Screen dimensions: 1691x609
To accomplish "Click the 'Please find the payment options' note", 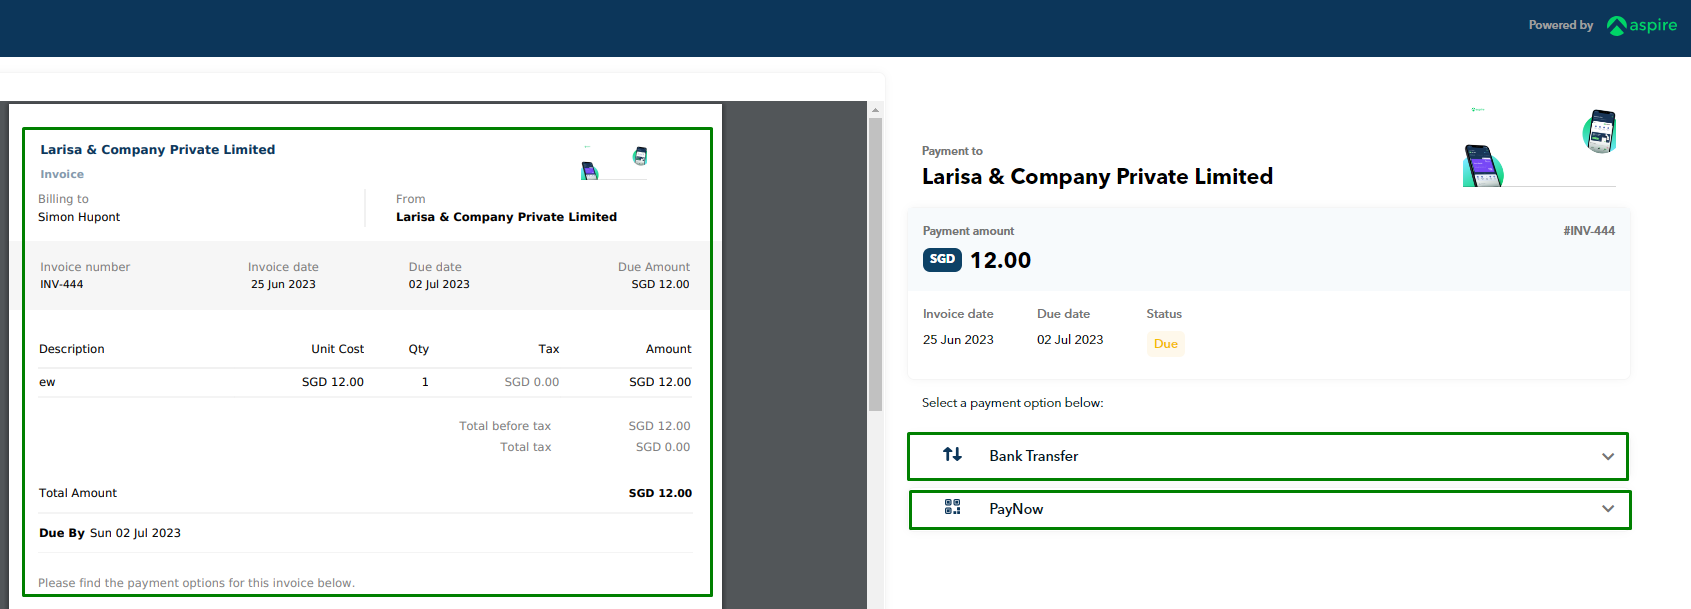I will point(196,583).
